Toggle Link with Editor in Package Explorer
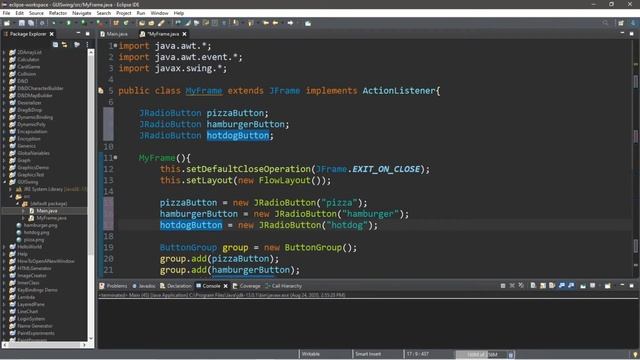640x360 pixels. 65,44
